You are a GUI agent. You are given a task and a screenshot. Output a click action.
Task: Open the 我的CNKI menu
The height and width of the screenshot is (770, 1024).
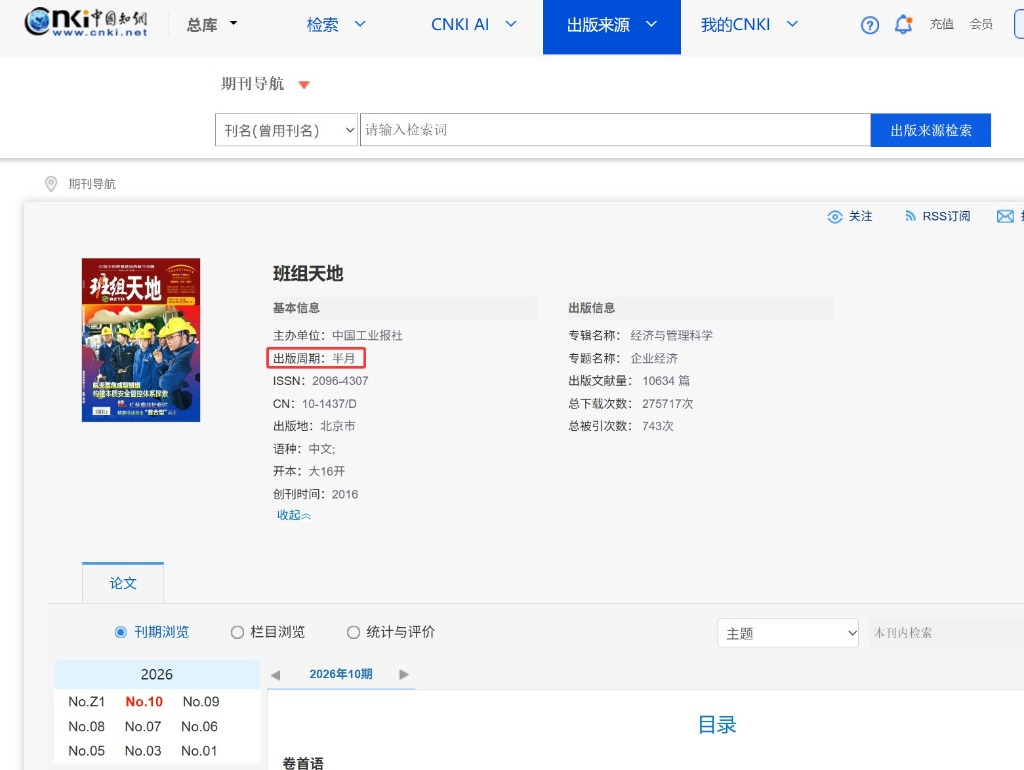[749, 24]
